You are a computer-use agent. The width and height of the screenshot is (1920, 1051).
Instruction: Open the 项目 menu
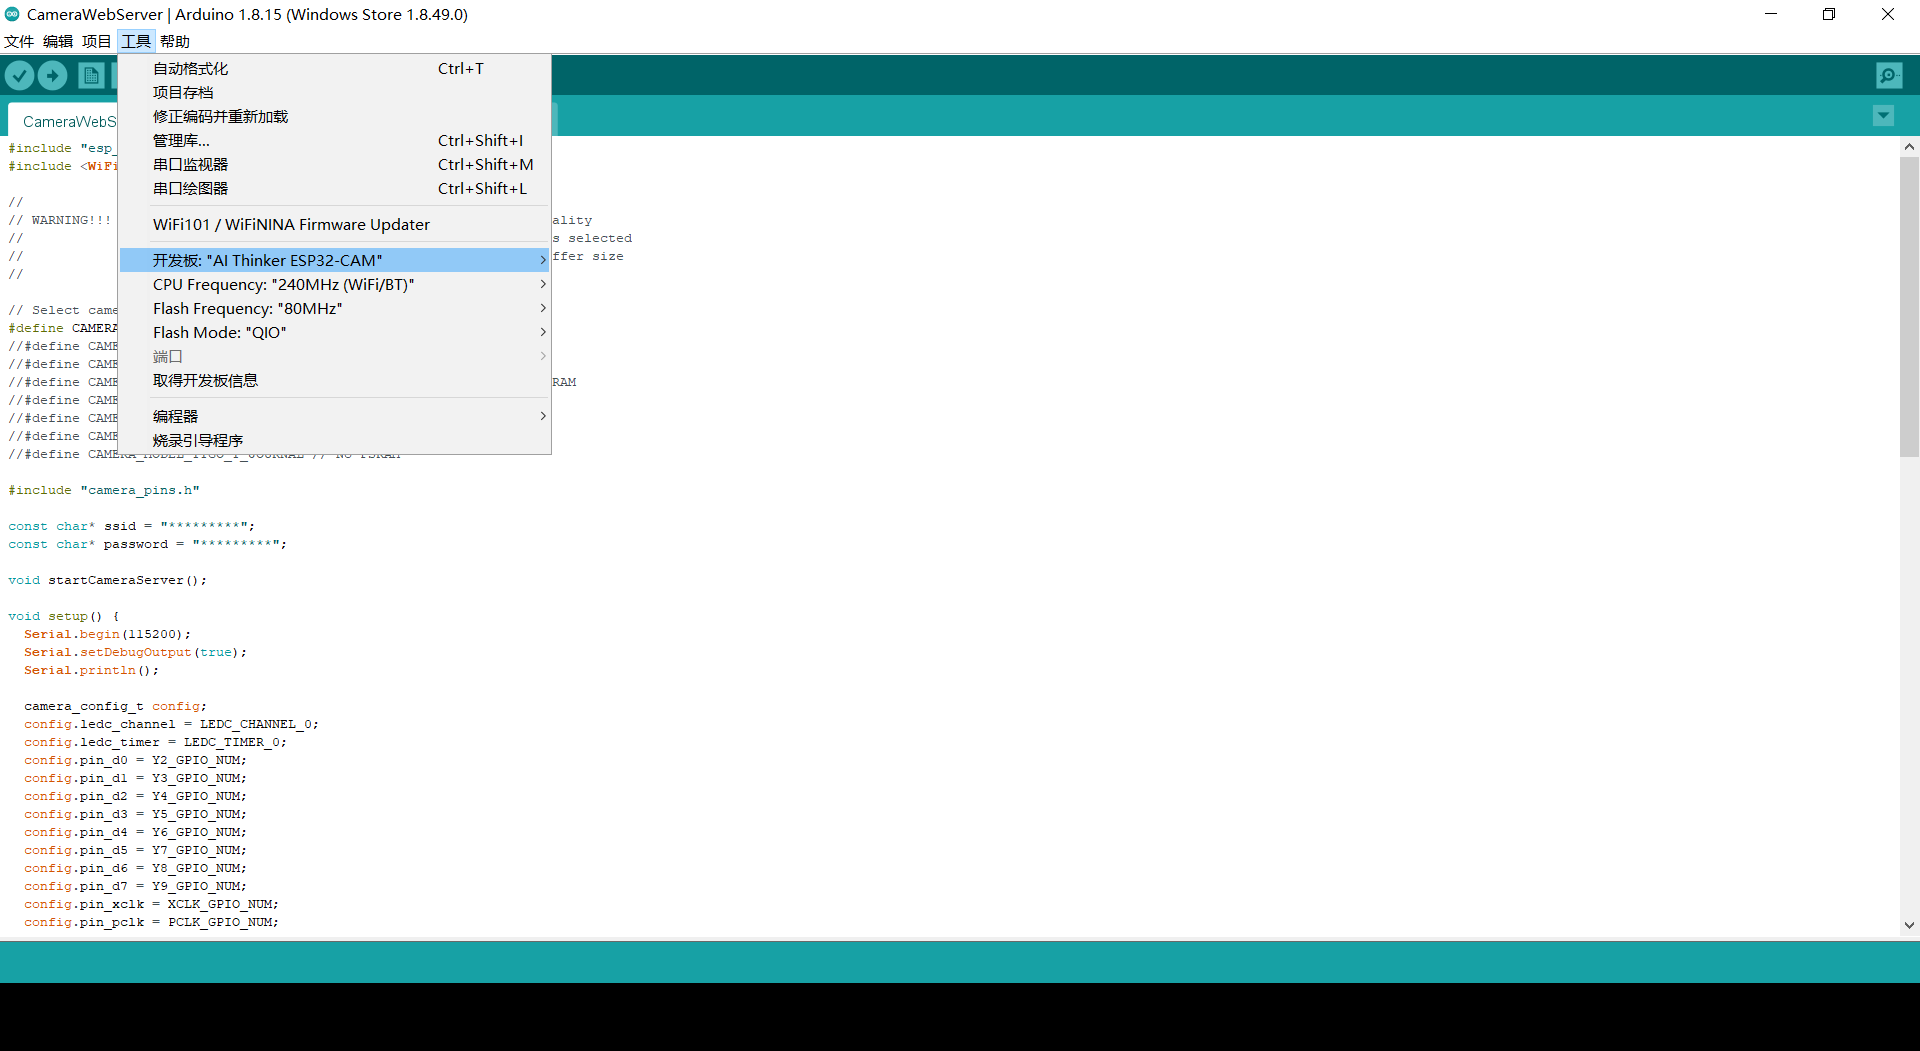(97, 41)
